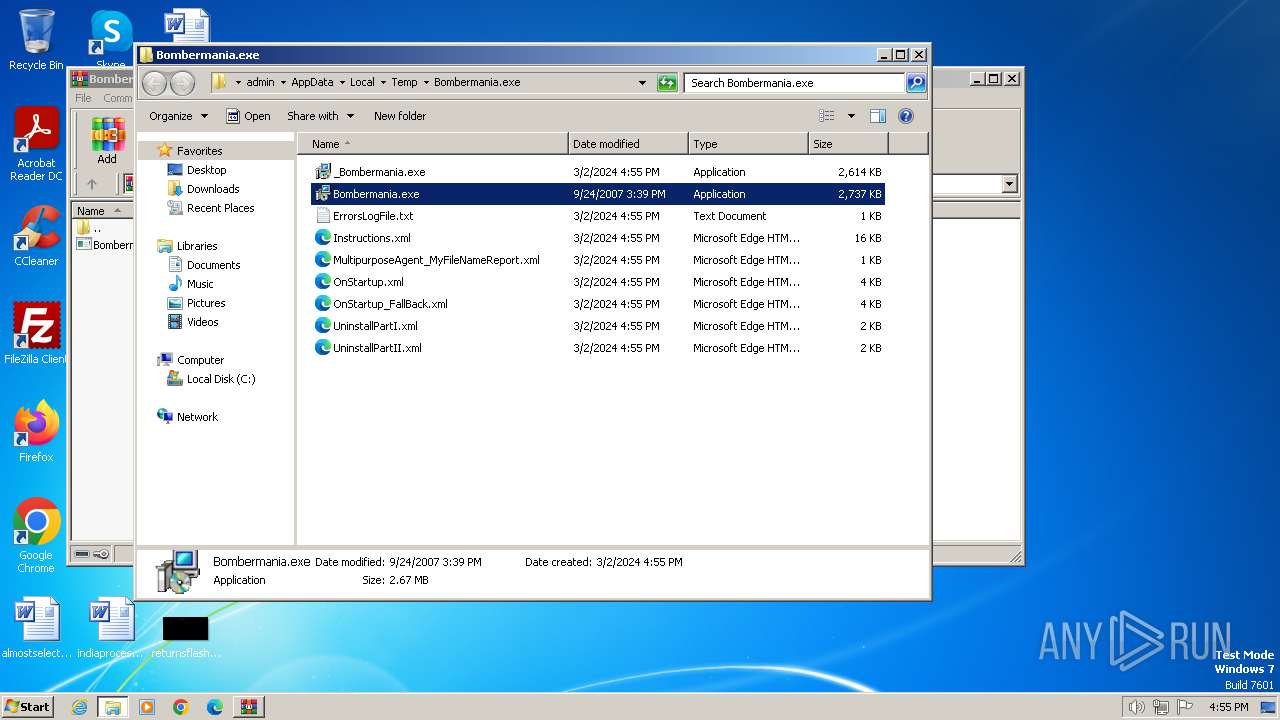This screenshot has height=720, width=1280.
Task: Switch to WinRAR taskbar button
Action: (x=248, y=707)
